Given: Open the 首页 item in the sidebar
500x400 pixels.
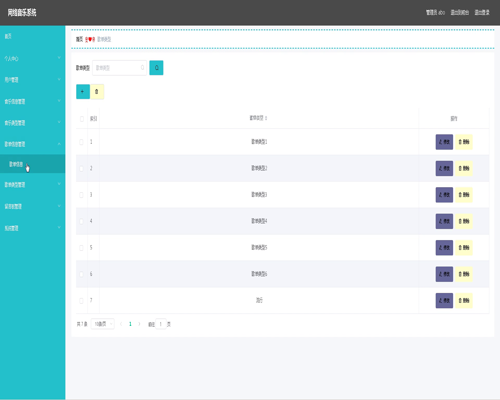Looking at the screenshot, I should coord(32,36).
